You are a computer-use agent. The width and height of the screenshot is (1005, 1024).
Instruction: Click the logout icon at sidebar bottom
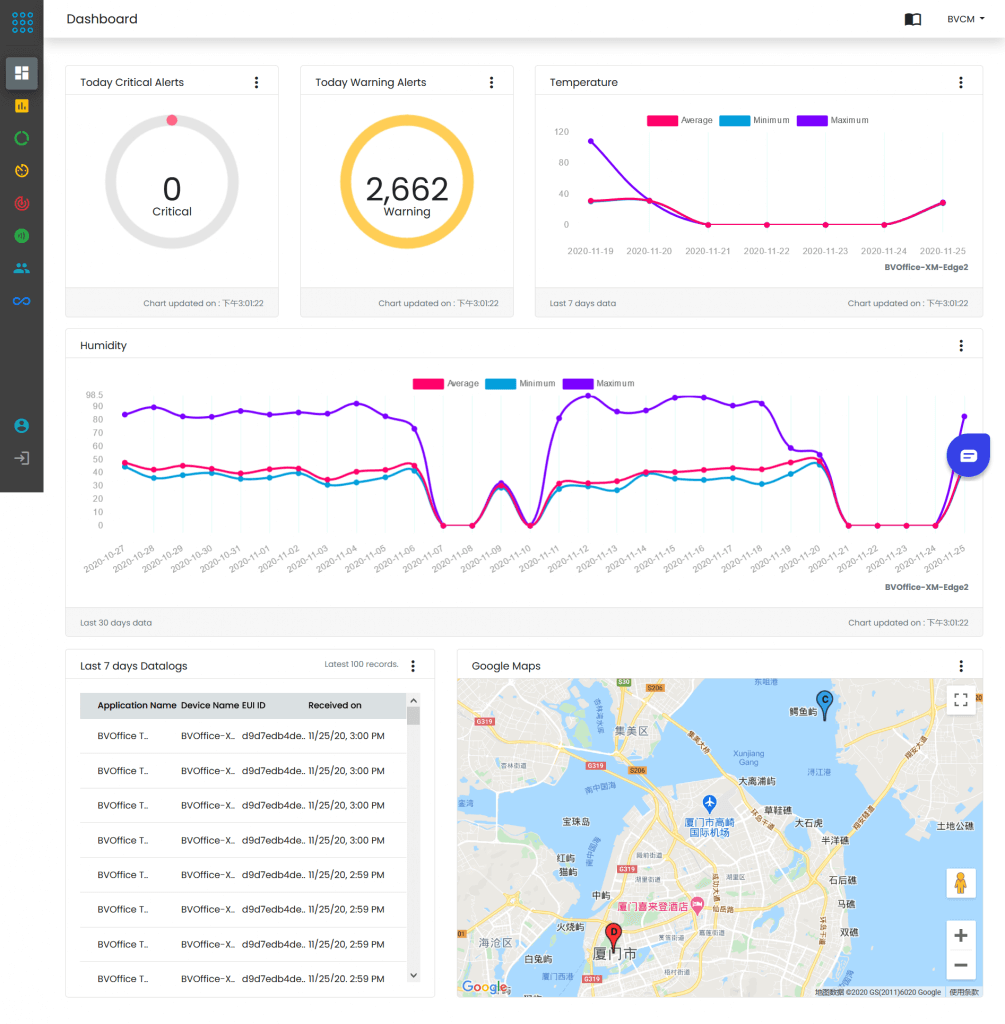pos(22,459)
